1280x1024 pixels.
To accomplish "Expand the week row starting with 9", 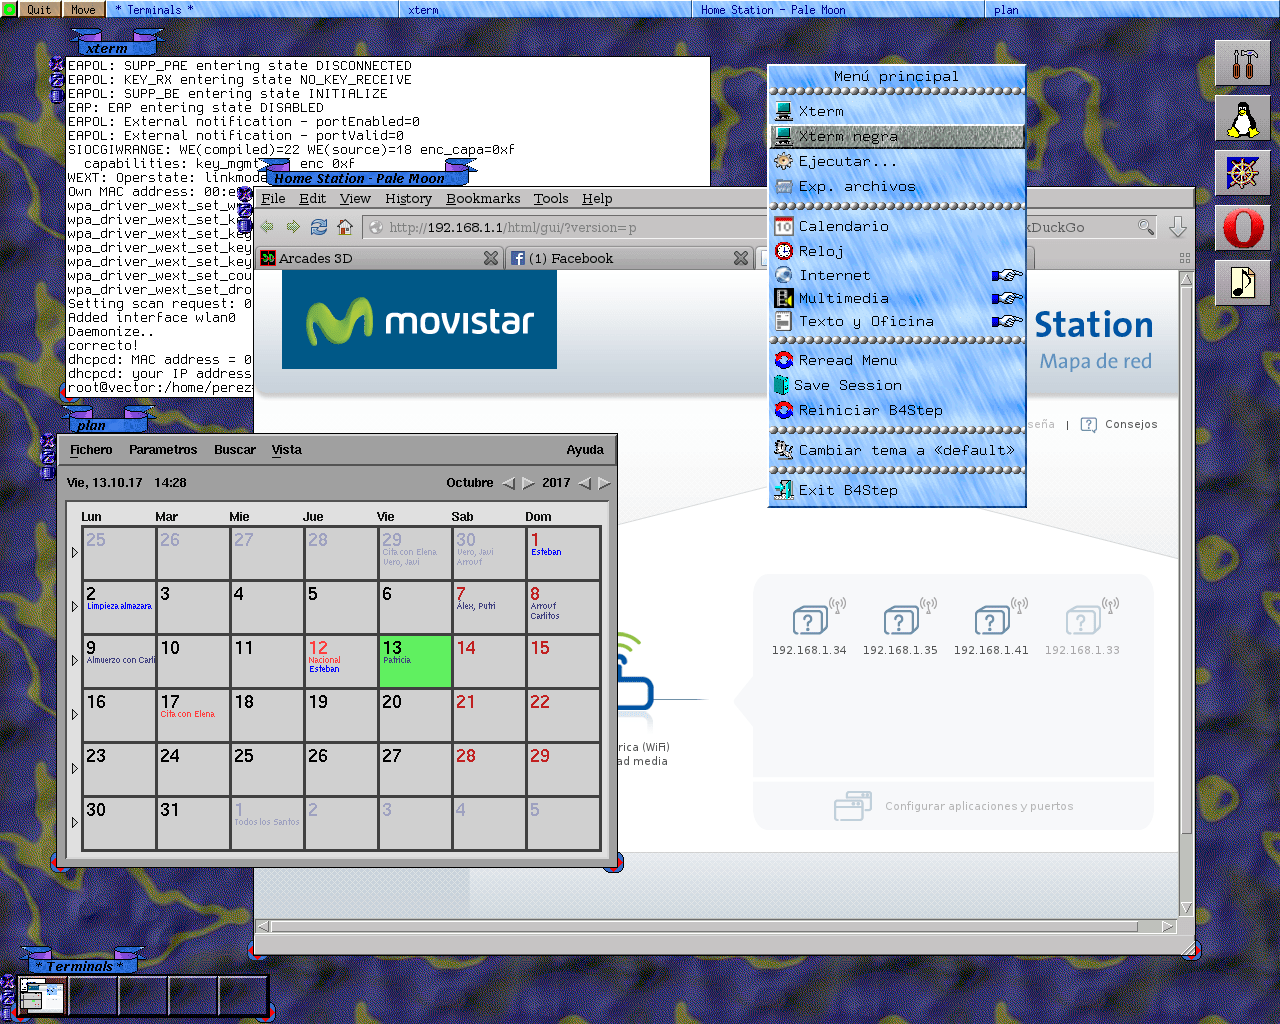I will (x=75, y=661).
